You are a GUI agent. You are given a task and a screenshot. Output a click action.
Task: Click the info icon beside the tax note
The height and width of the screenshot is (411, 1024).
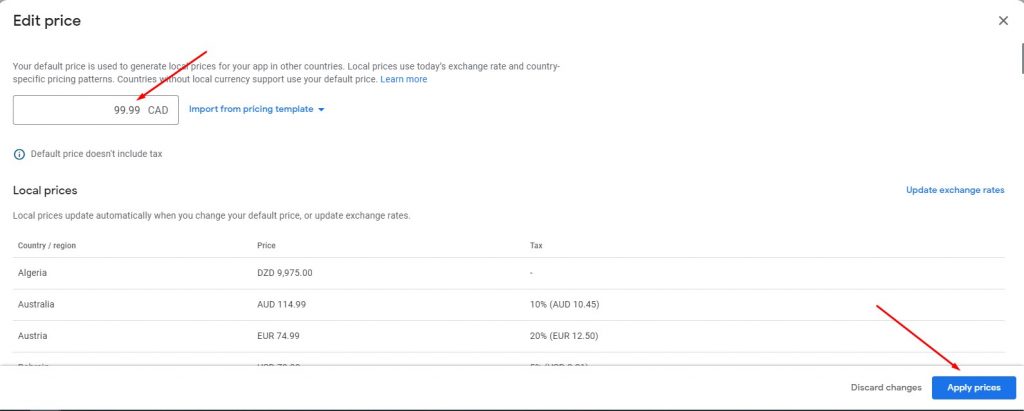(x=19, y=154)
